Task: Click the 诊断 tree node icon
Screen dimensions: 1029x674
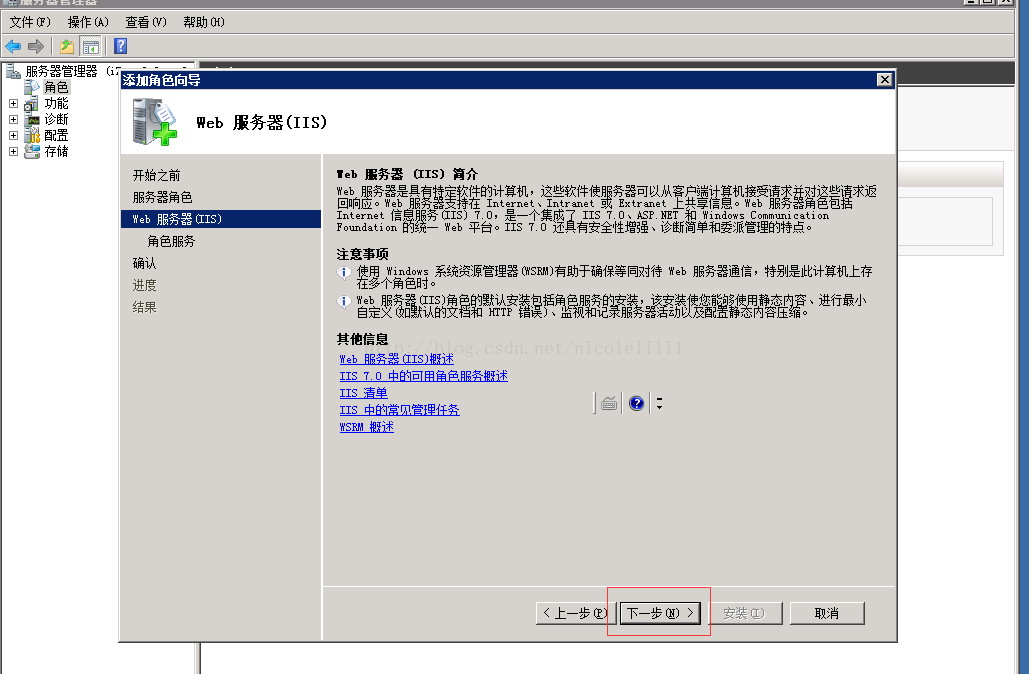Action: coord(32,119)
